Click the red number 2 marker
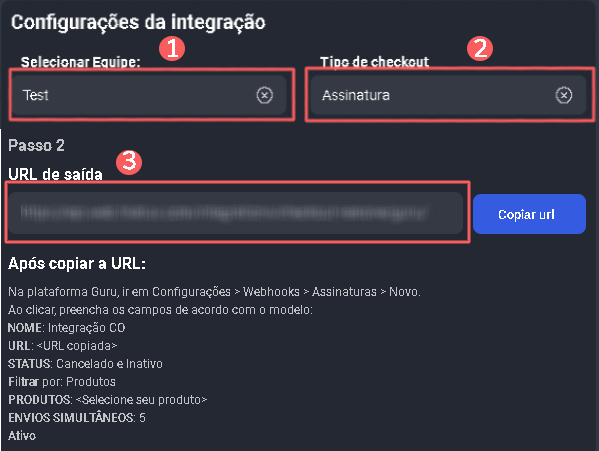 coord(480,48)
